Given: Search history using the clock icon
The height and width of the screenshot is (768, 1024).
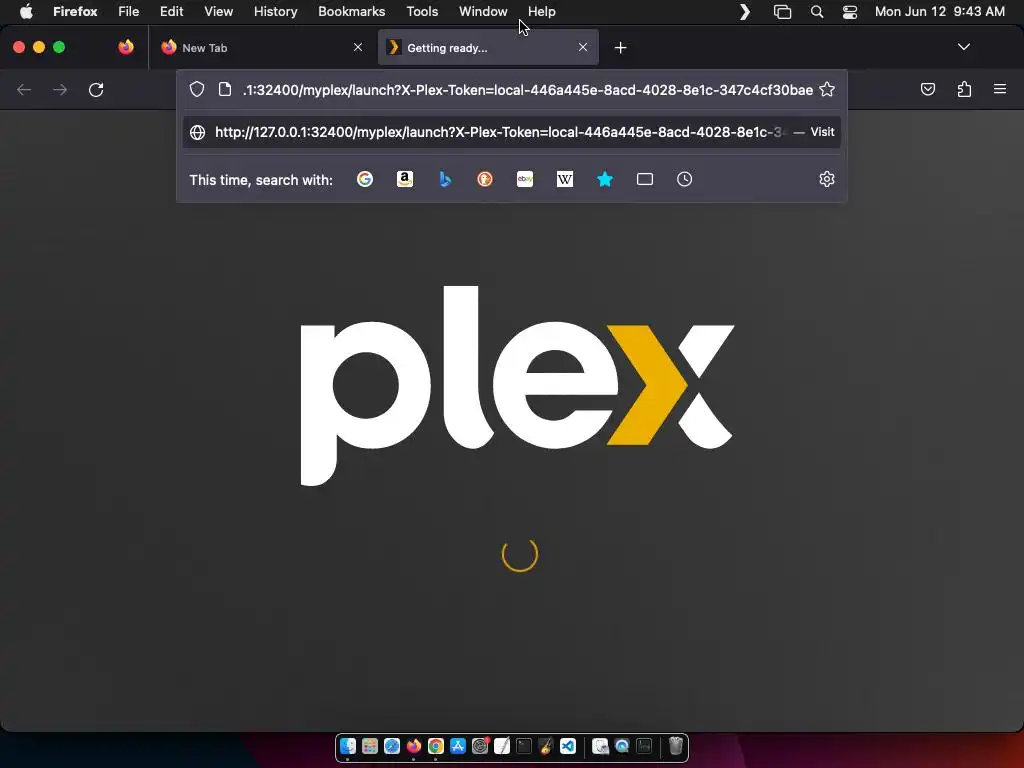Looking at the screenshot, I should click(684, 179).
